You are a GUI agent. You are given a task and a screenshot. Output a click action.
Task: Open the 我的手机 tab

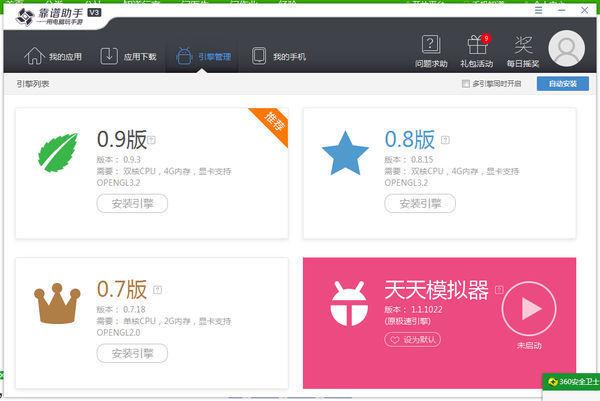coord(279,56)
